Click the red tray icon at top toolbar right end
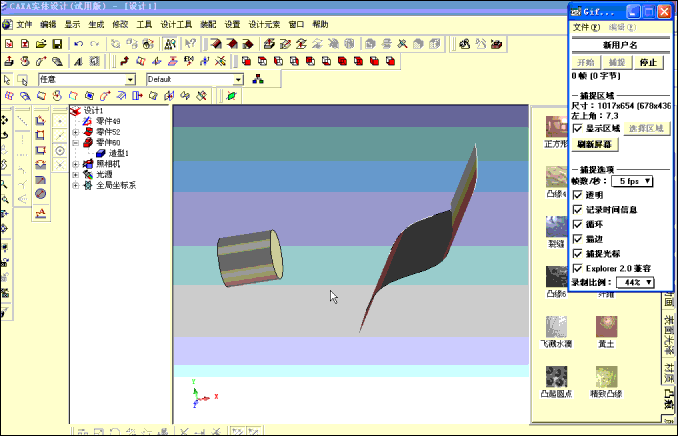 pyautogui.click(x=497, y=44)
